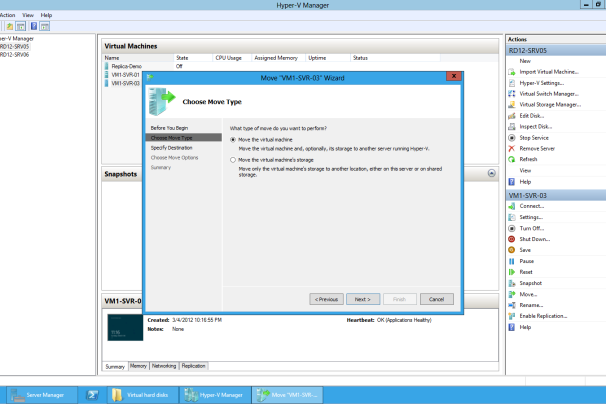Switch to the Replication tab

point(194,366)
